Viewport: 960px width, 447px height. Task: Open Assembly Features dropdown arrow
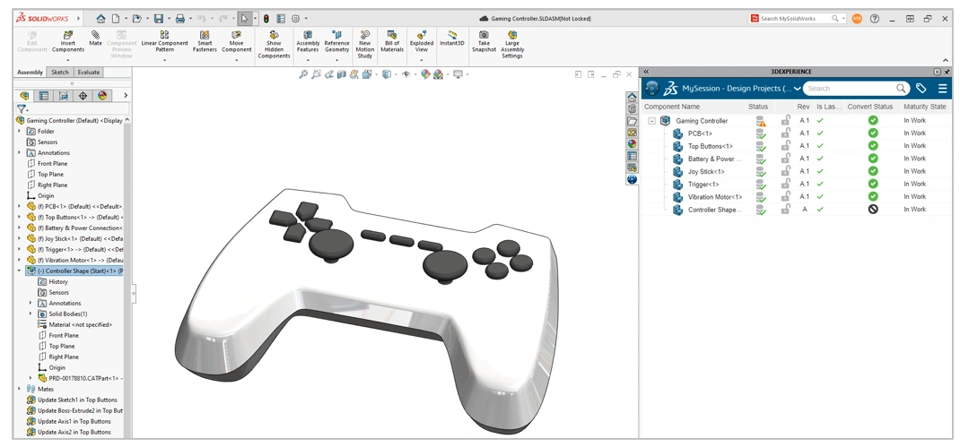(x=308, y=60)
